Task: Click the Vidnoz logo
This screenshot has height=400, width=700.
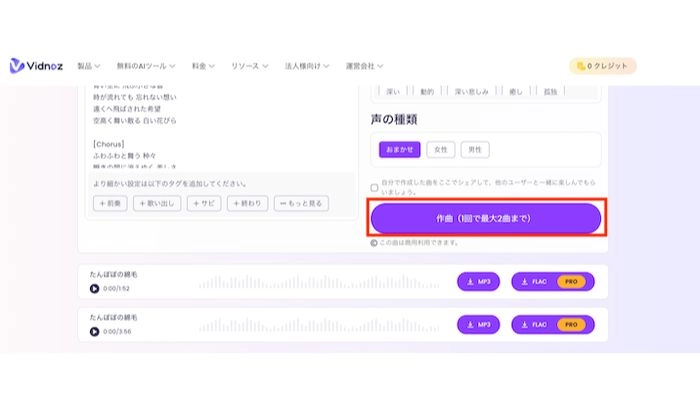Action: pos(36,66)
